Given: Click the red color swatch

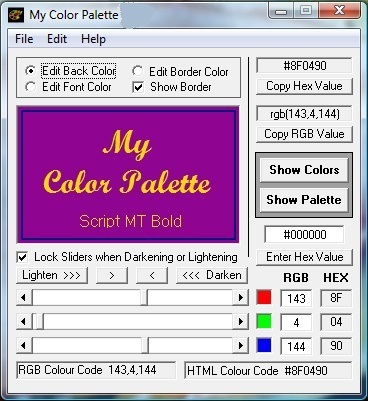Looking at the screenshot, I should 264,297.
